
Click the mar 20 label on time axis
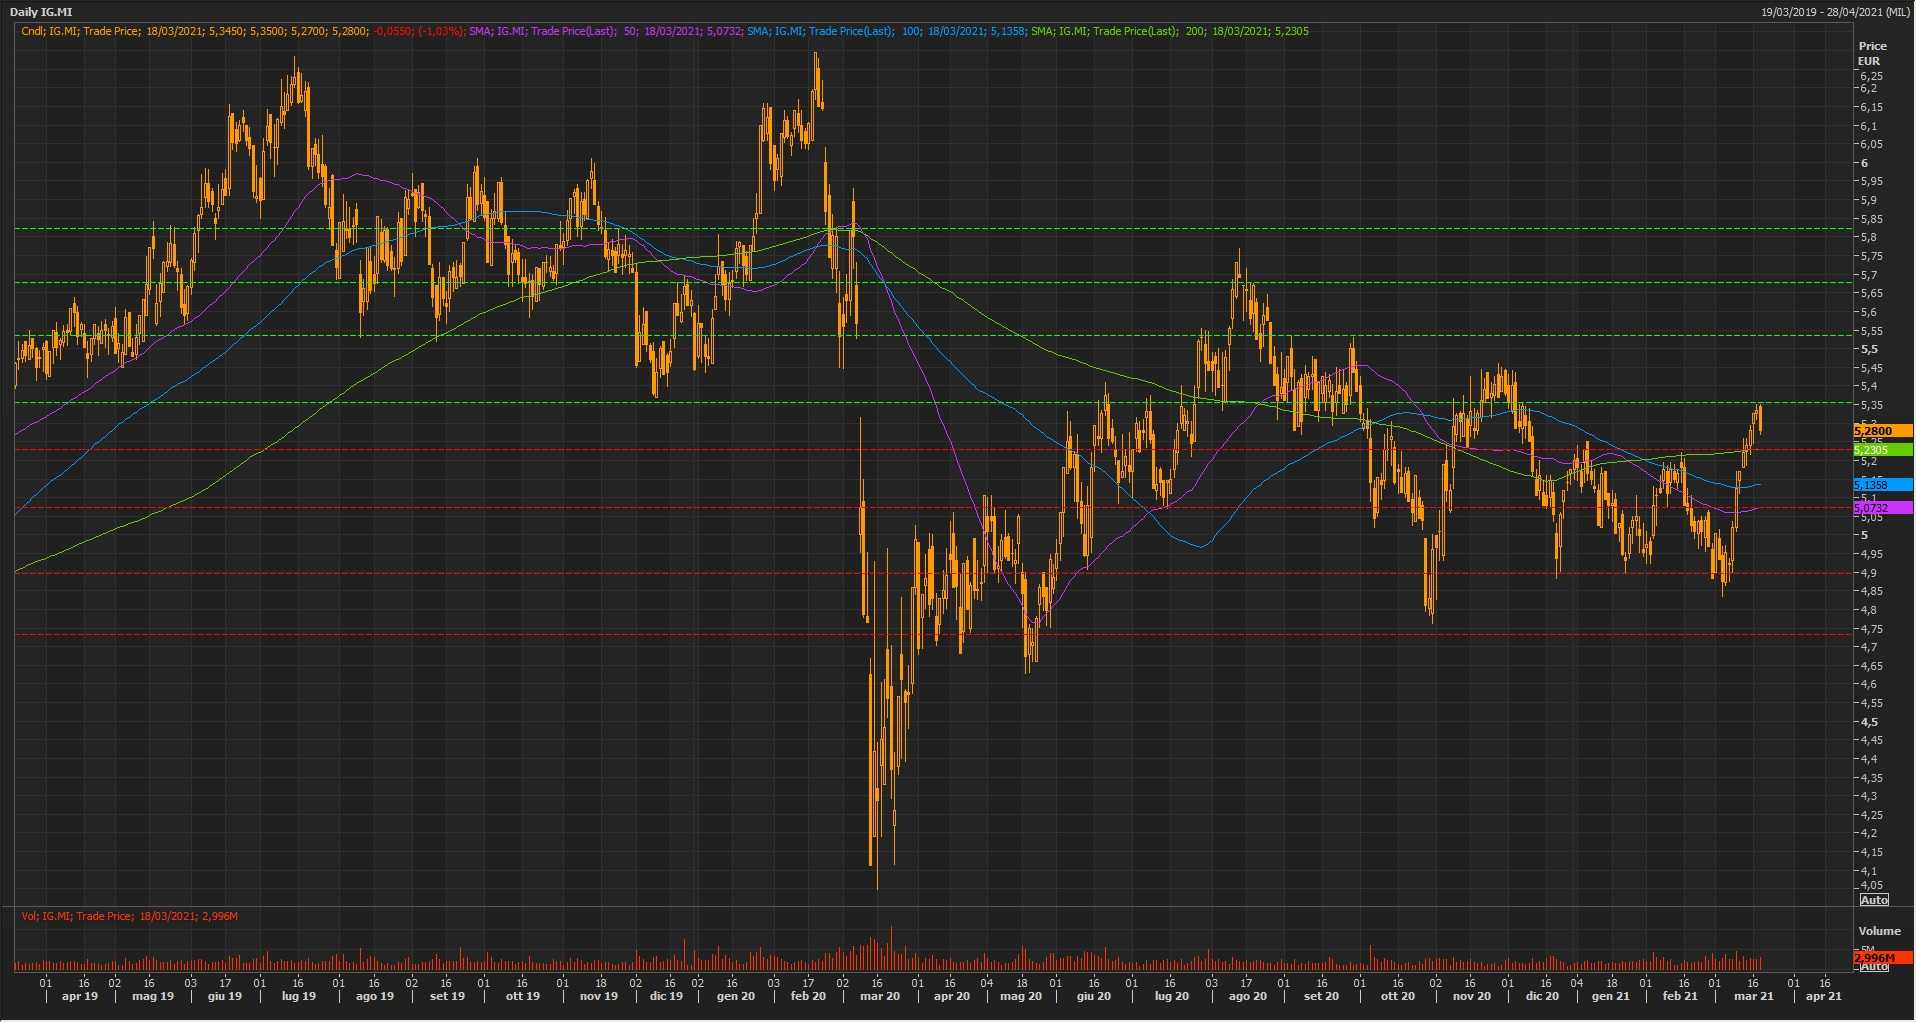pos(880,996)
